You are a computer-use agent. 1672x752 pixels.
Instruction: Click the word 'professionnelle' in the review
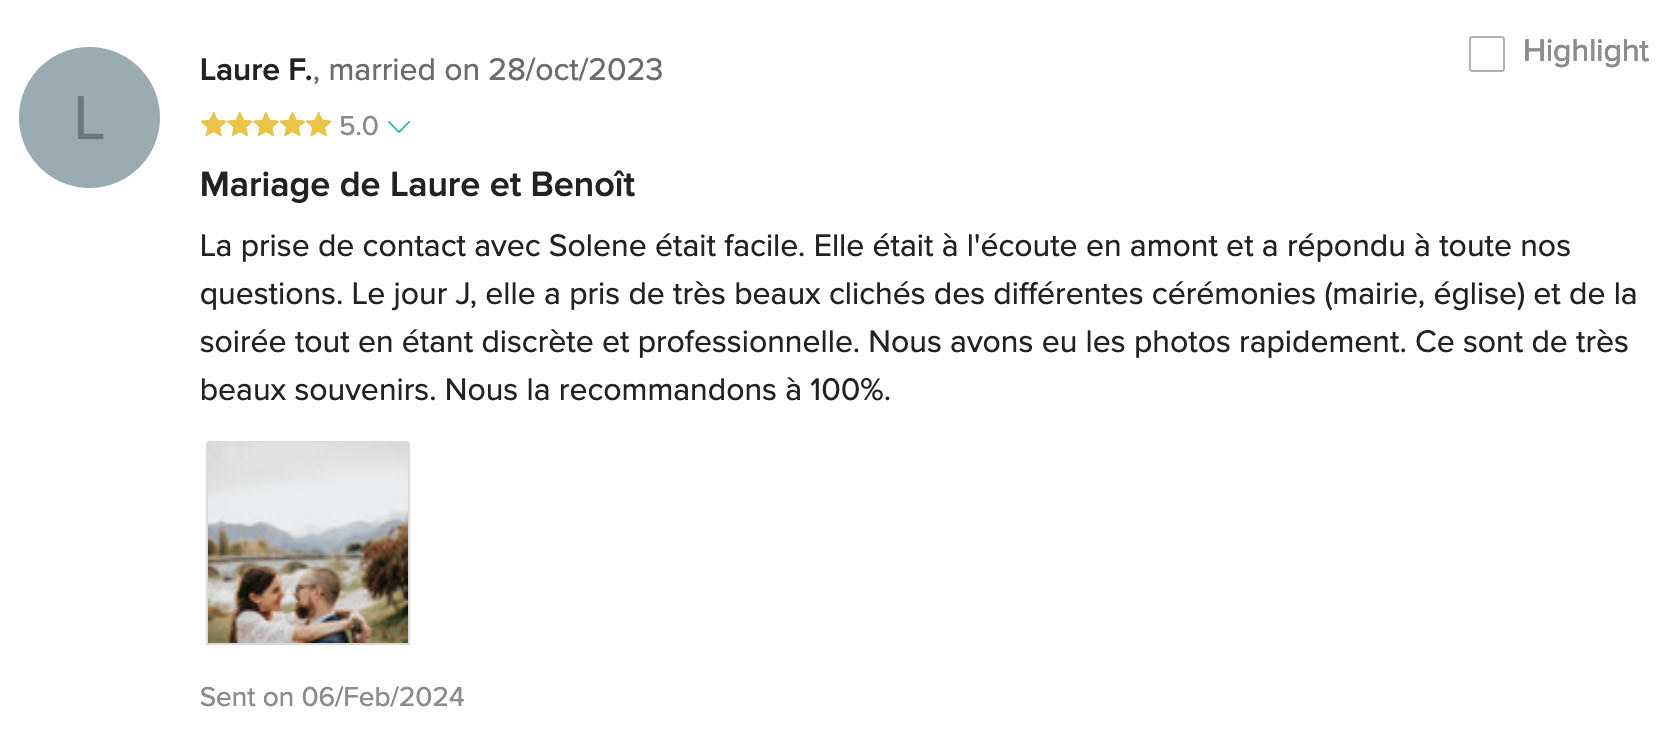(x=748, y=342)
